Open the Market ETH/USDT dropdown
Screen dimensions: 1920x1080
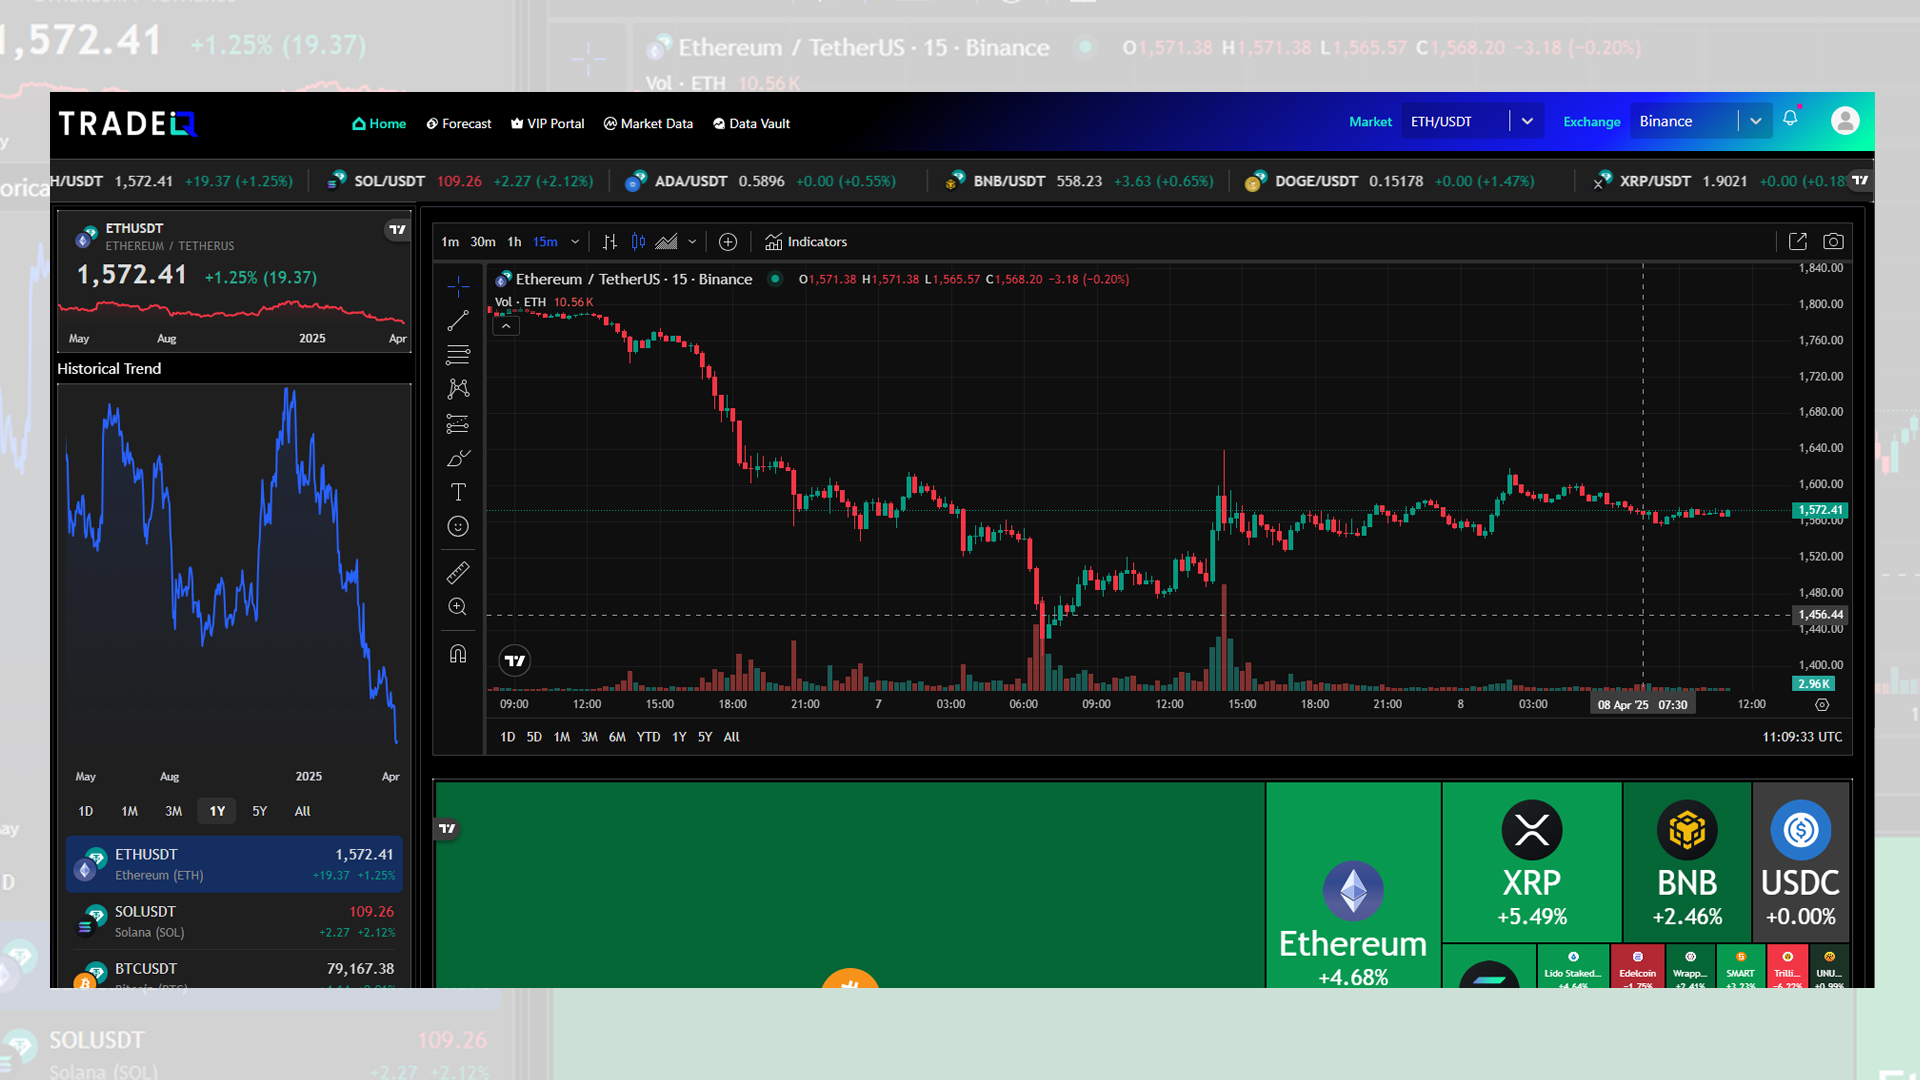(1472, 121)
